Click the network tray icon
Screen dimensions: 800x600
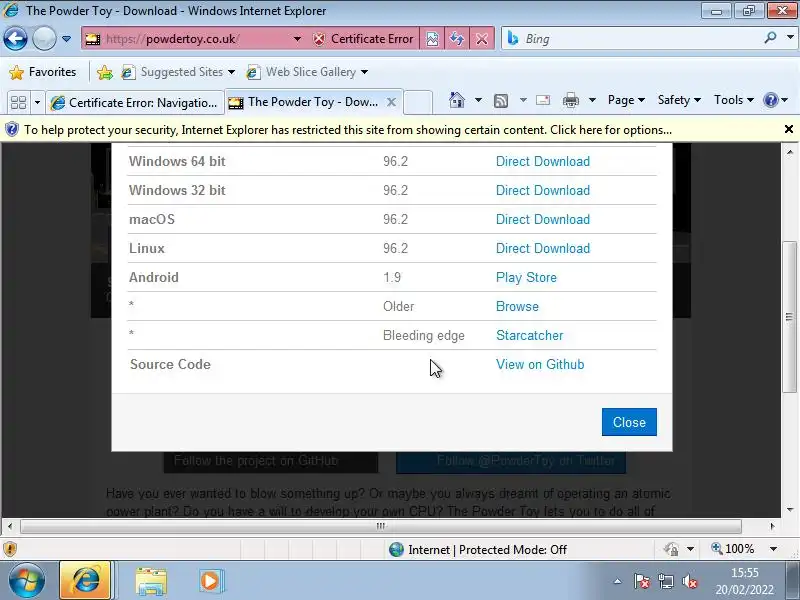[666, 581]
